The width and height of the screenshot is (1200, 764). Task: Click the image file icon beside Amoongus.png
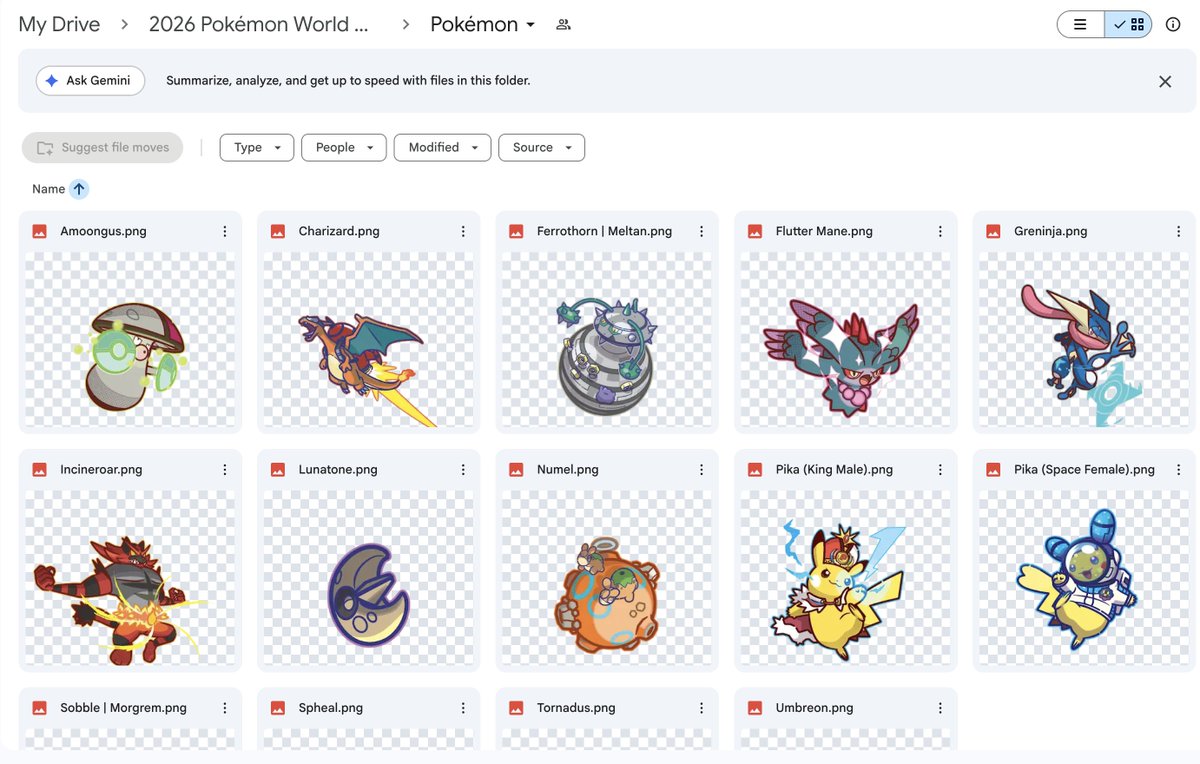[40, 231]
